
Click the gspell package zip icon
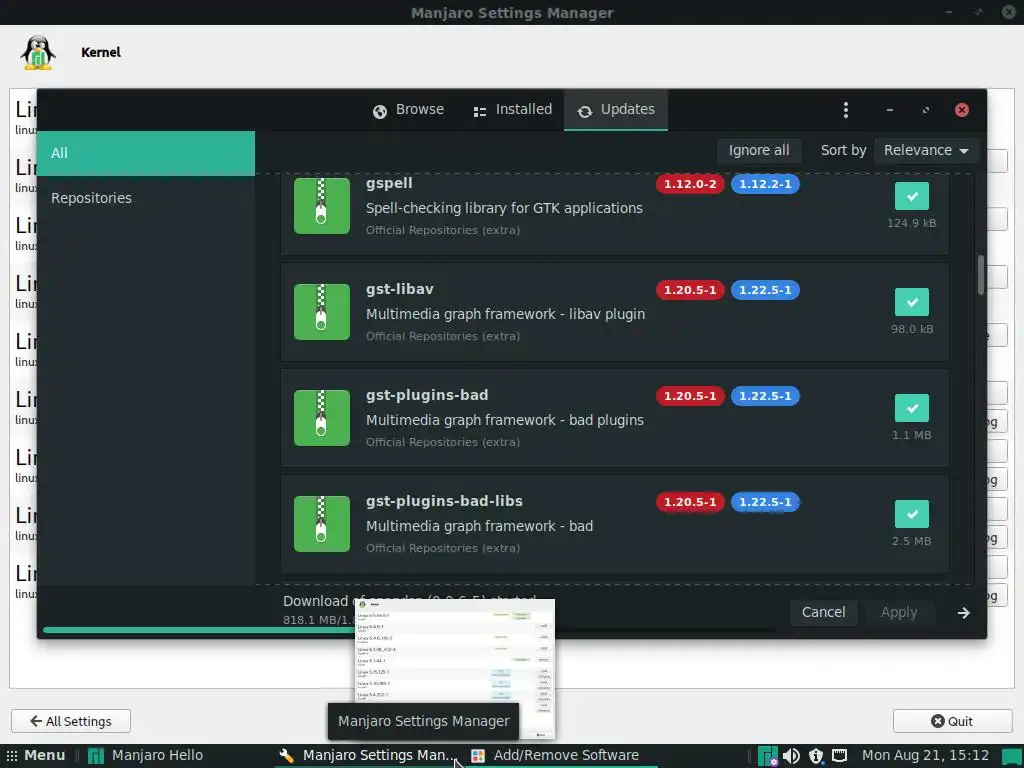pos(322,206)
